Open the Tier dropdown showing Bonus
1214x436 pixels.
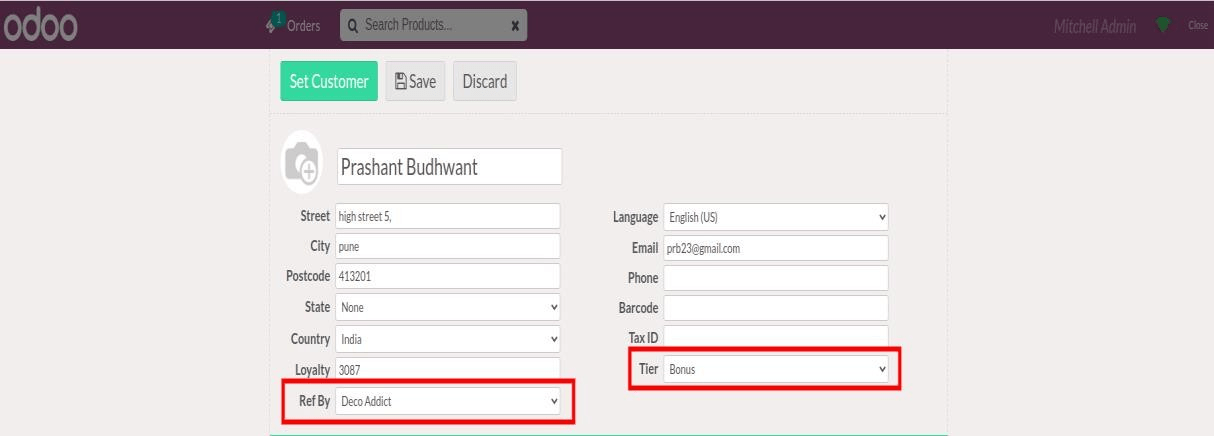776,369
